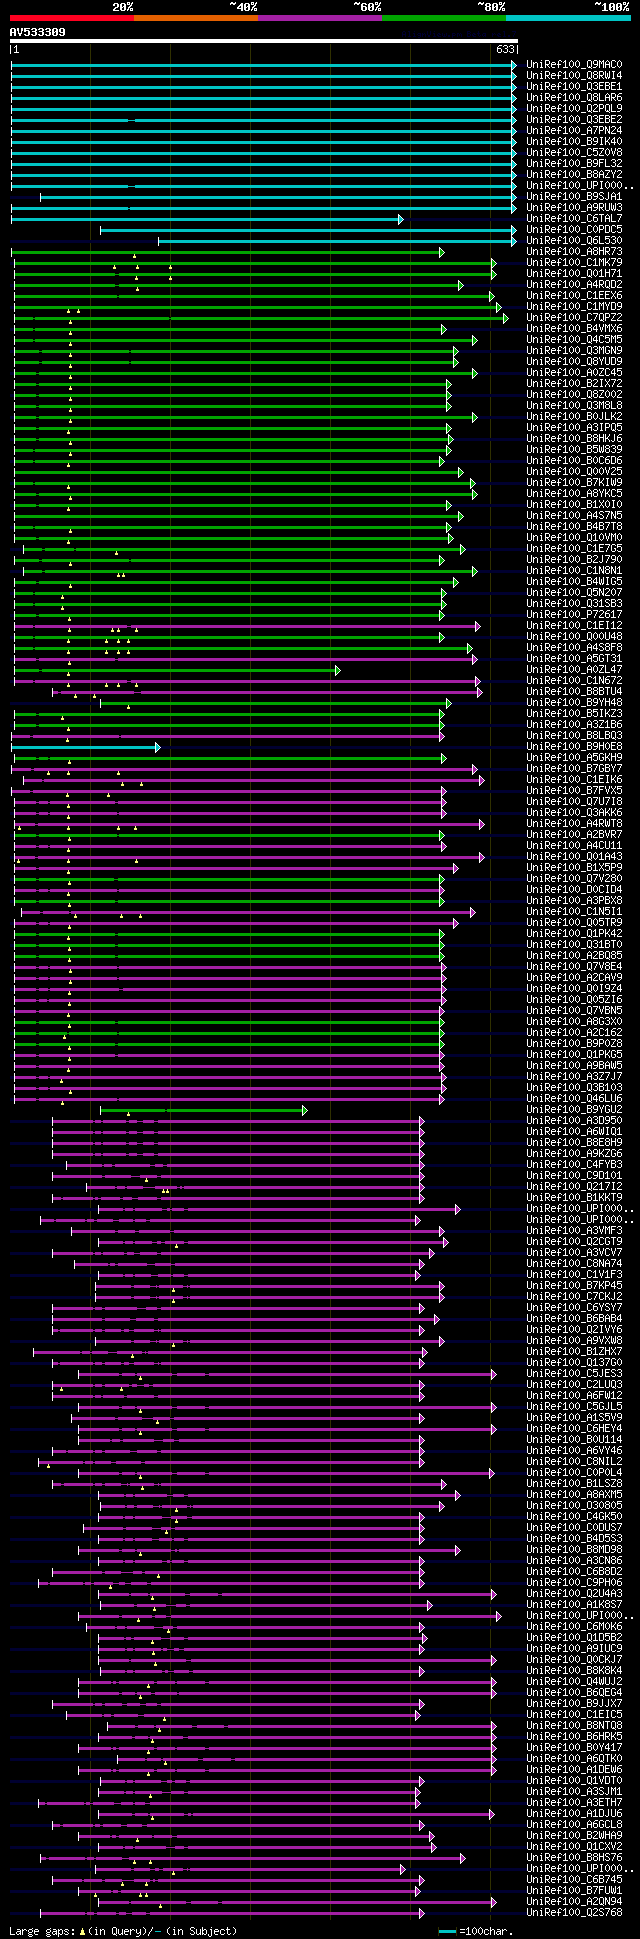Viewport: 640px width, 1939px height.
Task: Select the UniRef100_B2IX72 label
Action: pyautogui.click(x=574, y=384)
